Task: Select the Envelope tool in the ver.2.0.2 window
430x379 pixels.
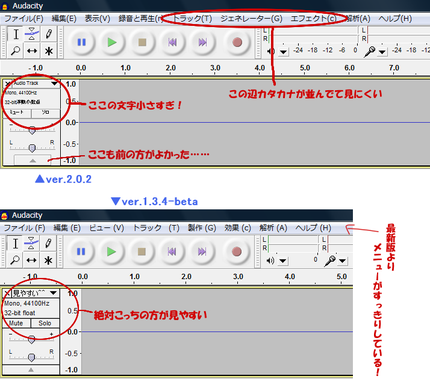Action: click(x=32, y=34)
